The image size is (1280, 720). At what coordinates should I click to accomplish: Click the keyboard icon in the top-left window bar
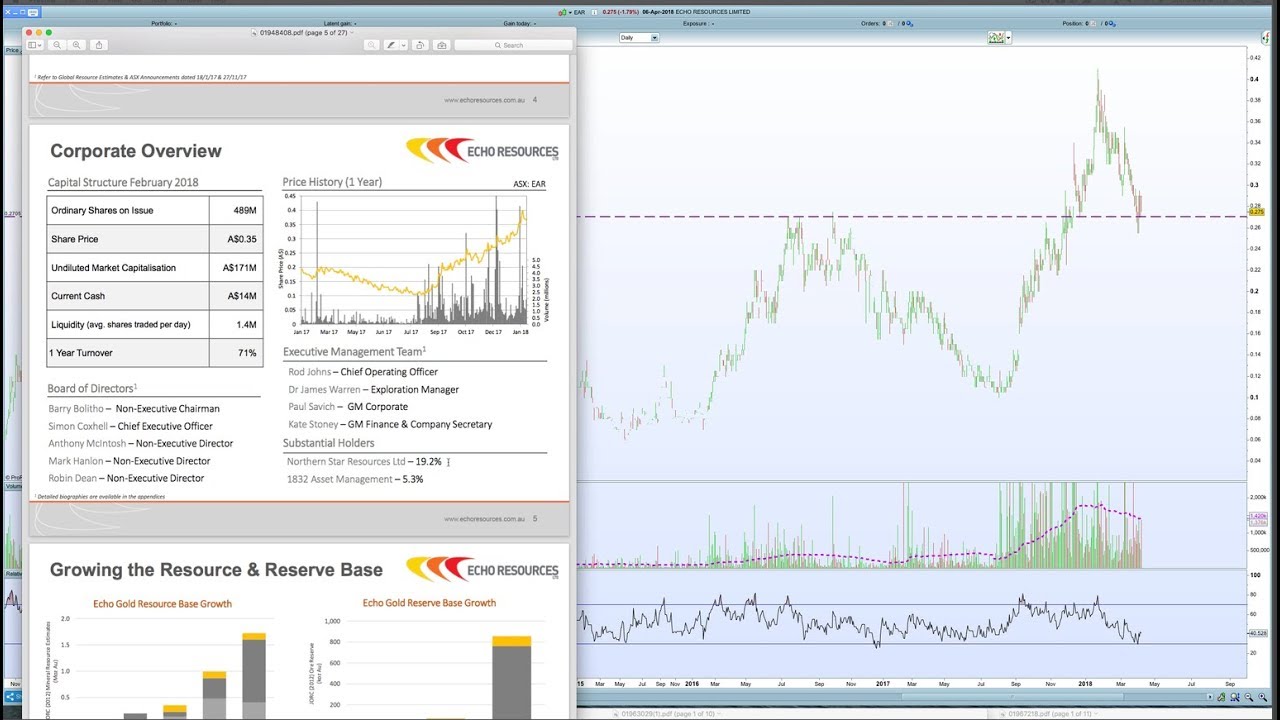point(33,11)
